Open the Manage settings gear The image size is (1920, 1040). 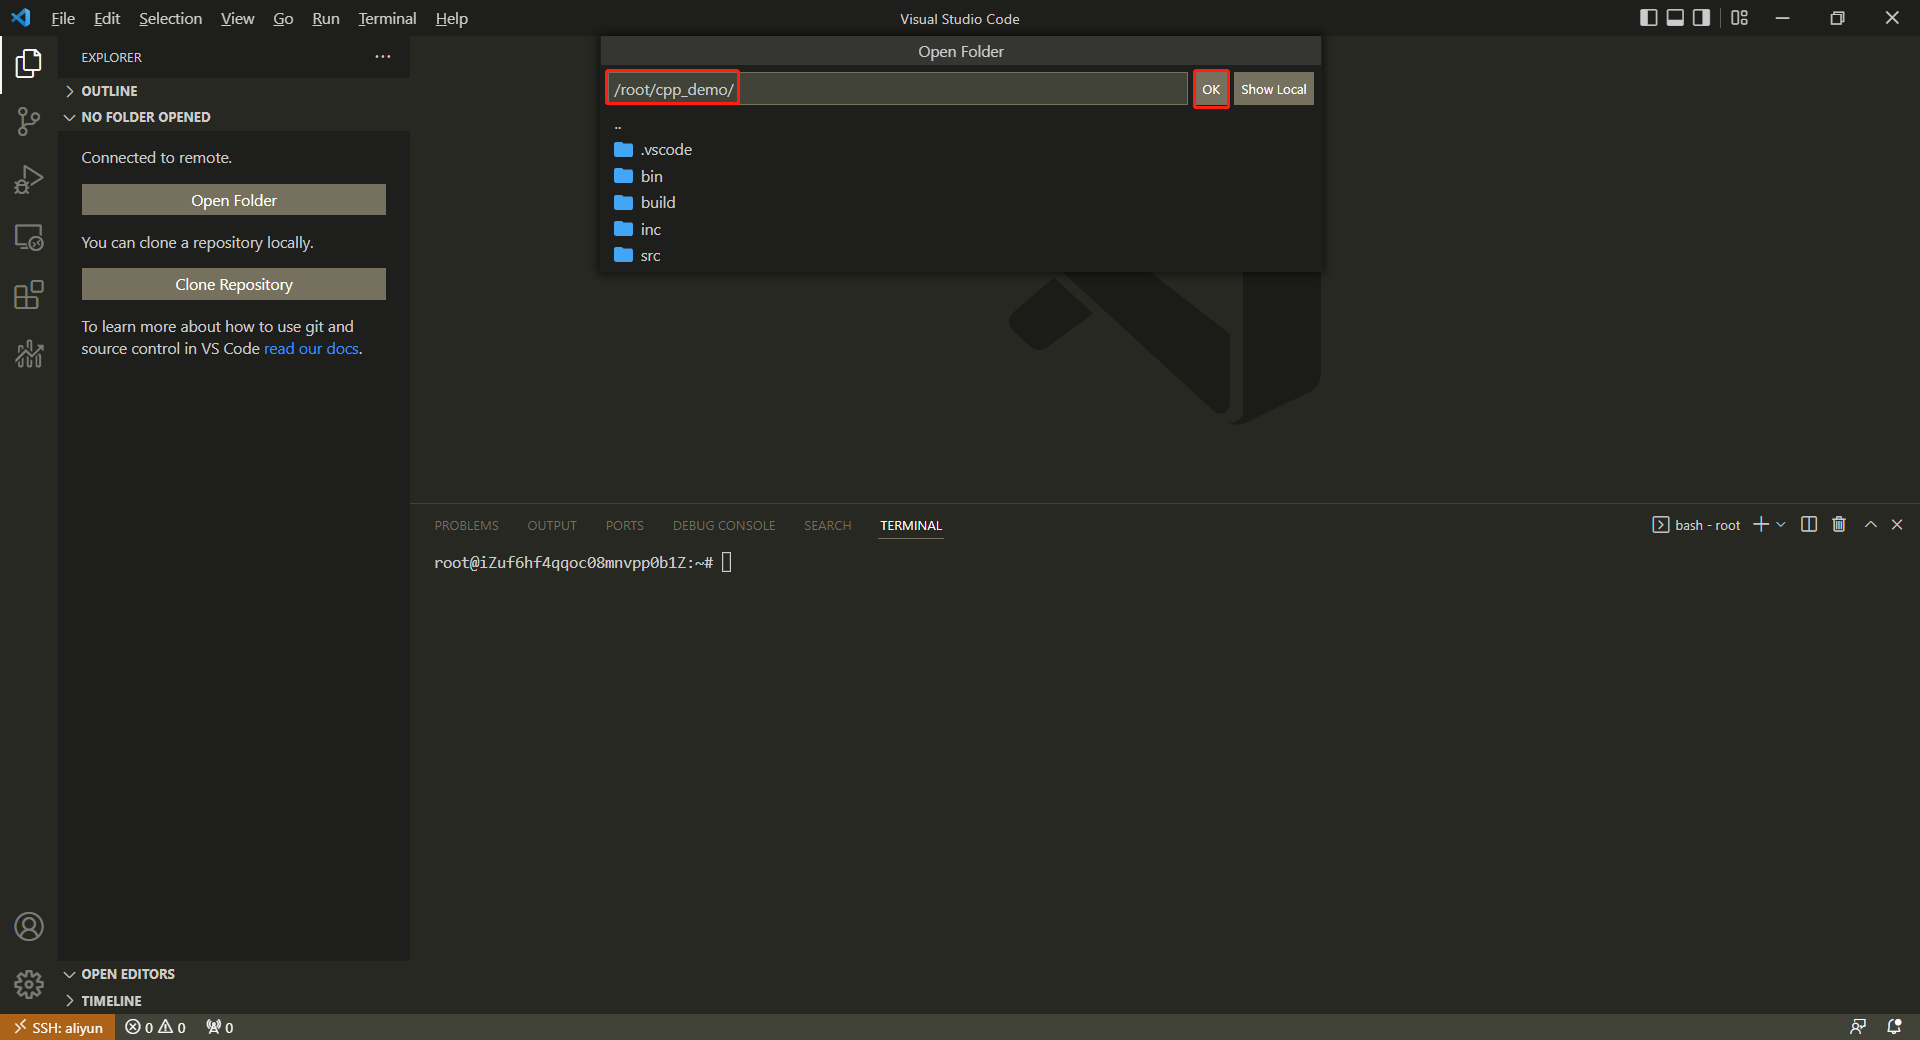[28, 985]
